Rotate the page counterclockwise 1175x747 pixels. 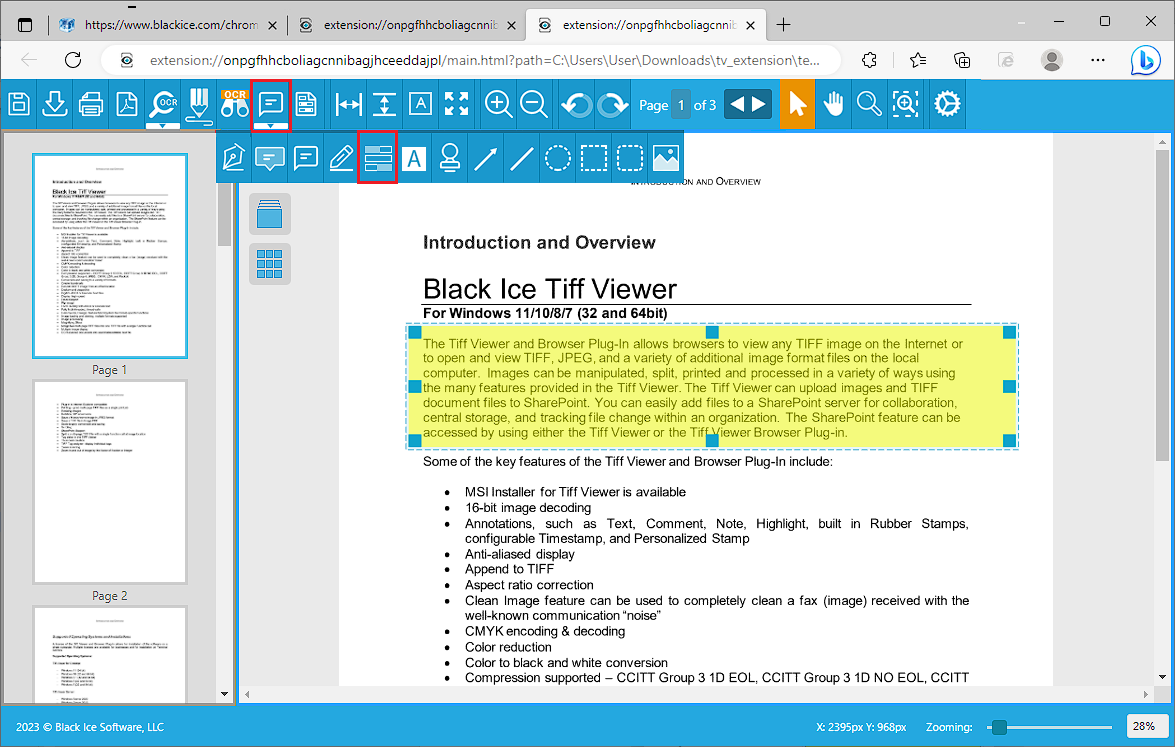click(x=576, y=104)
